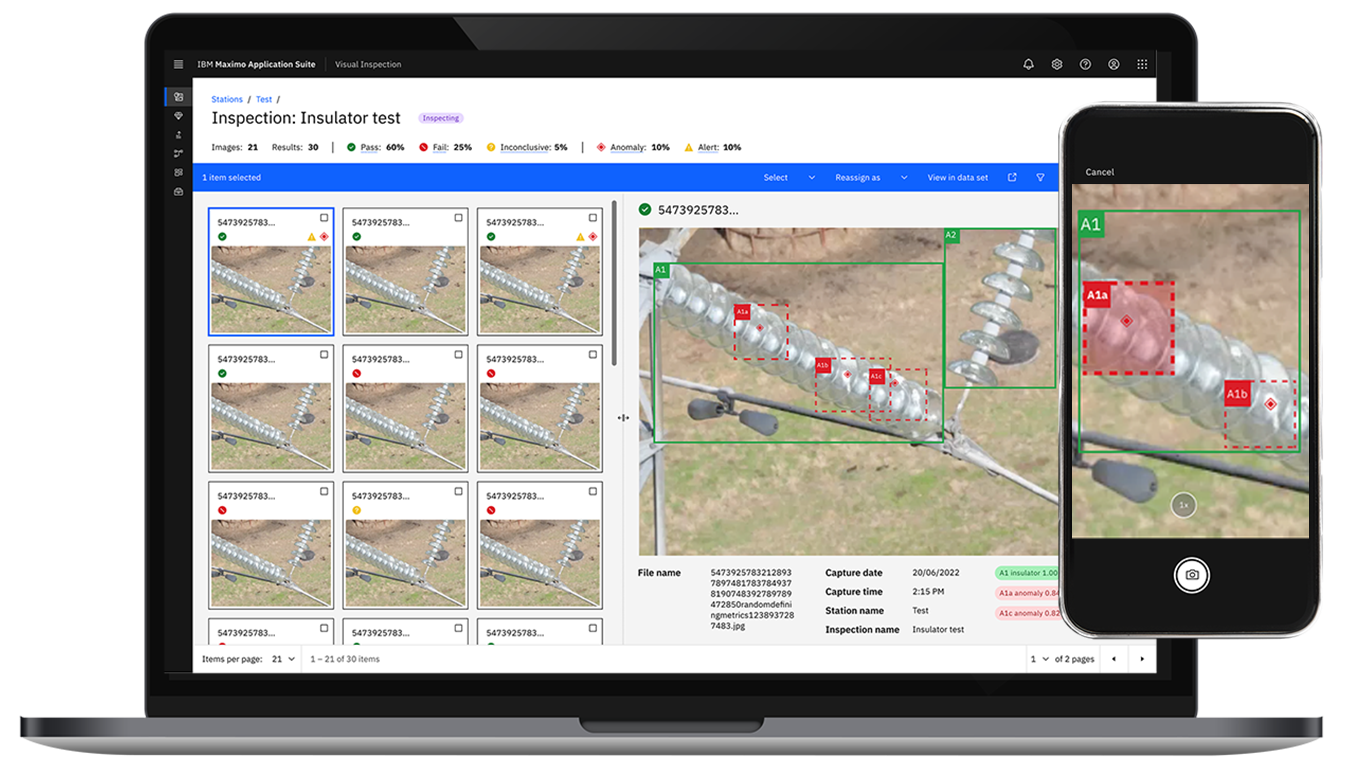Open the Items per page dropdown

tap(281, 659)
